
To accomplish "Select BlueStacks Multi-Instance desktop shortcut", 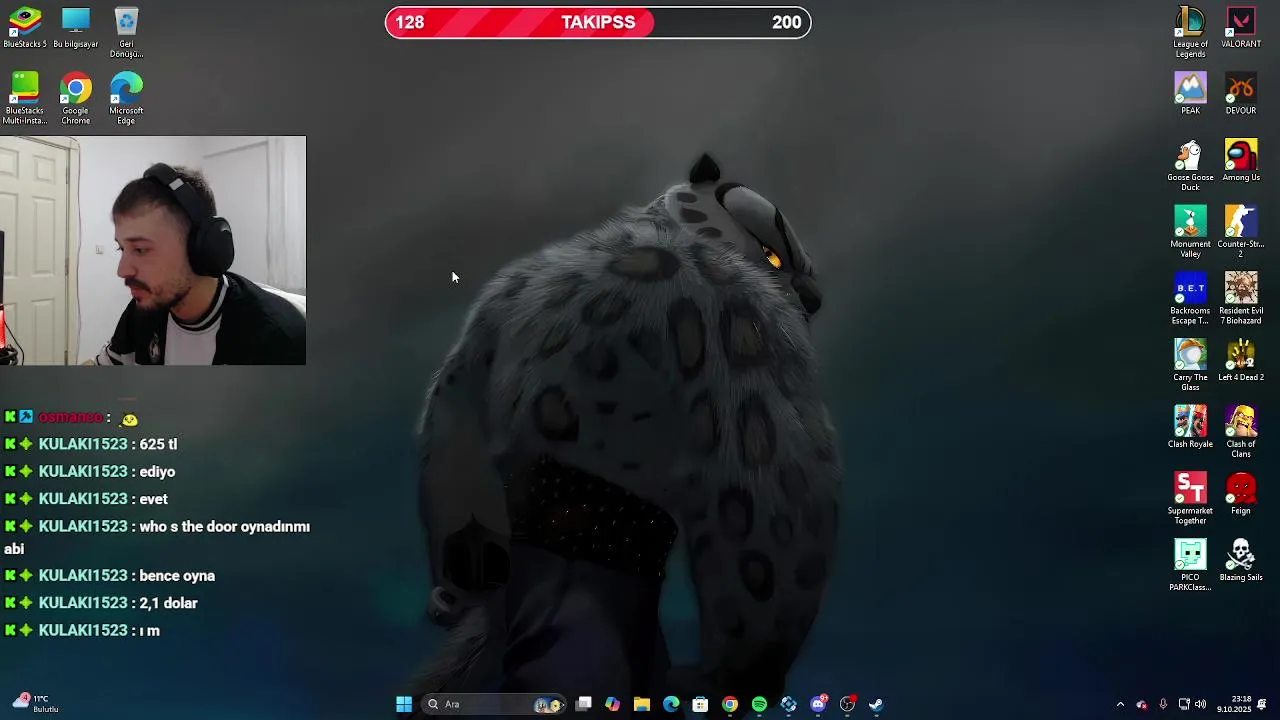I will click(25, 98).
